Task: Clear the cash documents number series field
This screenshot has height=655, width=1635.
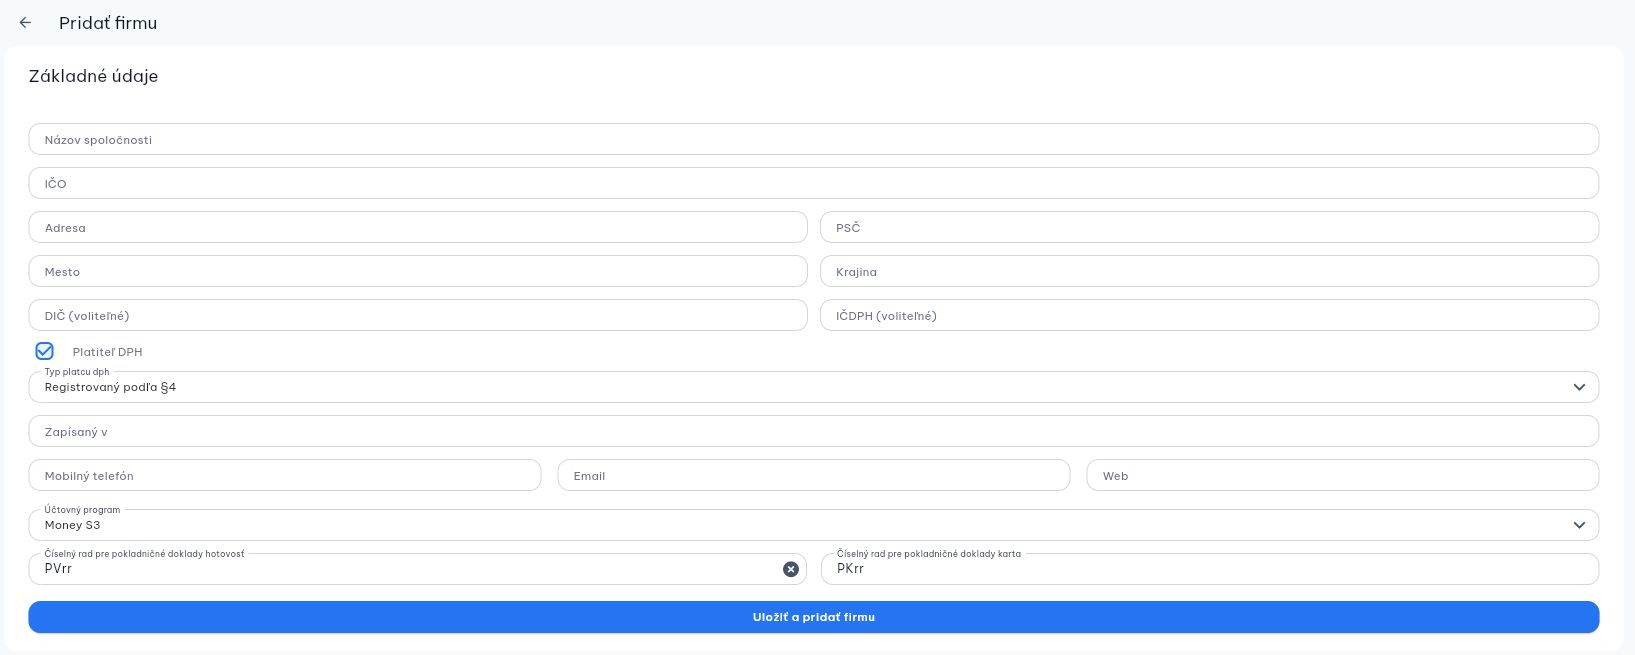Action: [791, 569]
